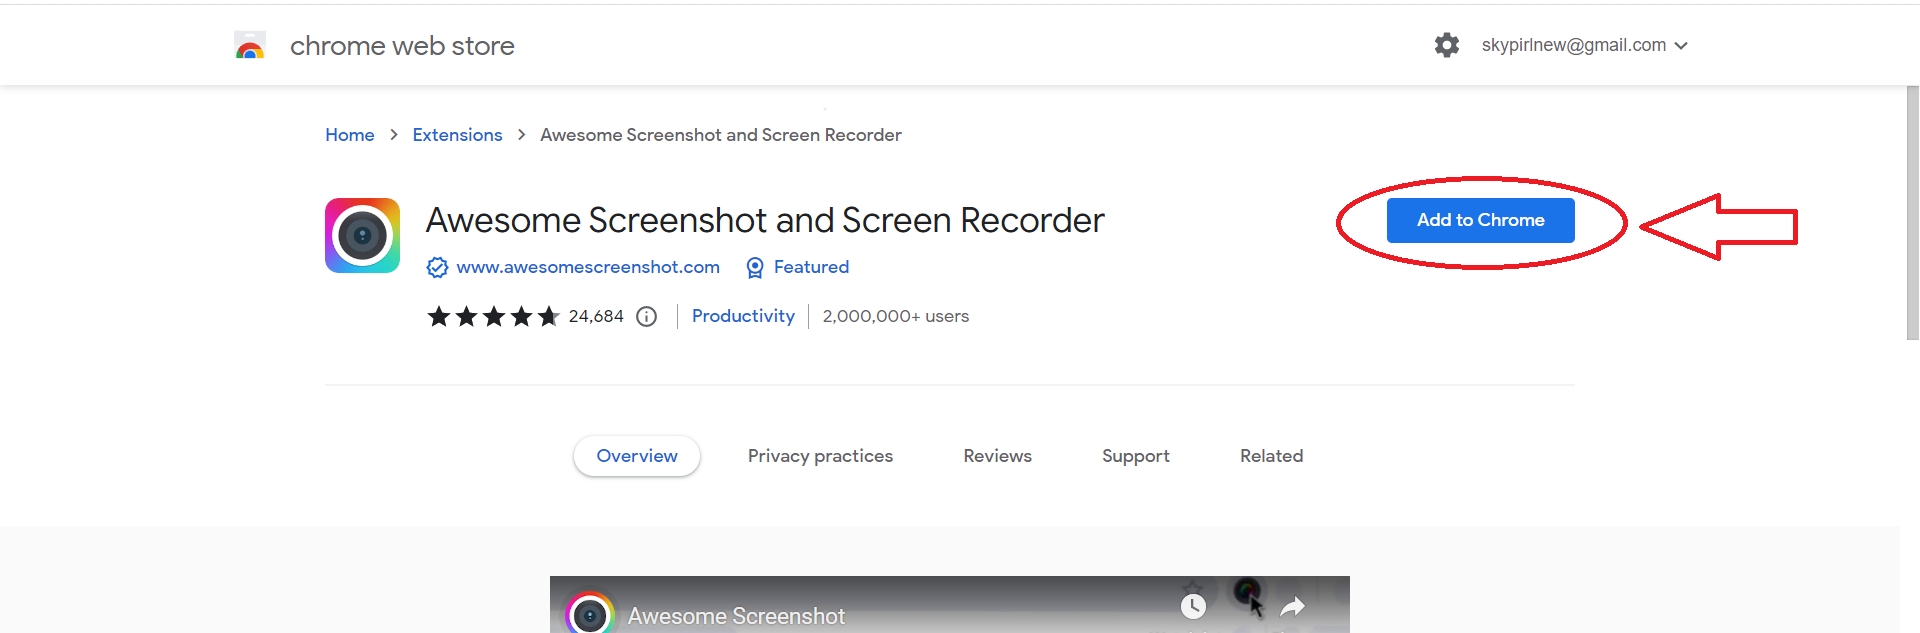Click the rating info icon beside 24,684
Viewport: 1920px width, 633px height.
[647, 317]
